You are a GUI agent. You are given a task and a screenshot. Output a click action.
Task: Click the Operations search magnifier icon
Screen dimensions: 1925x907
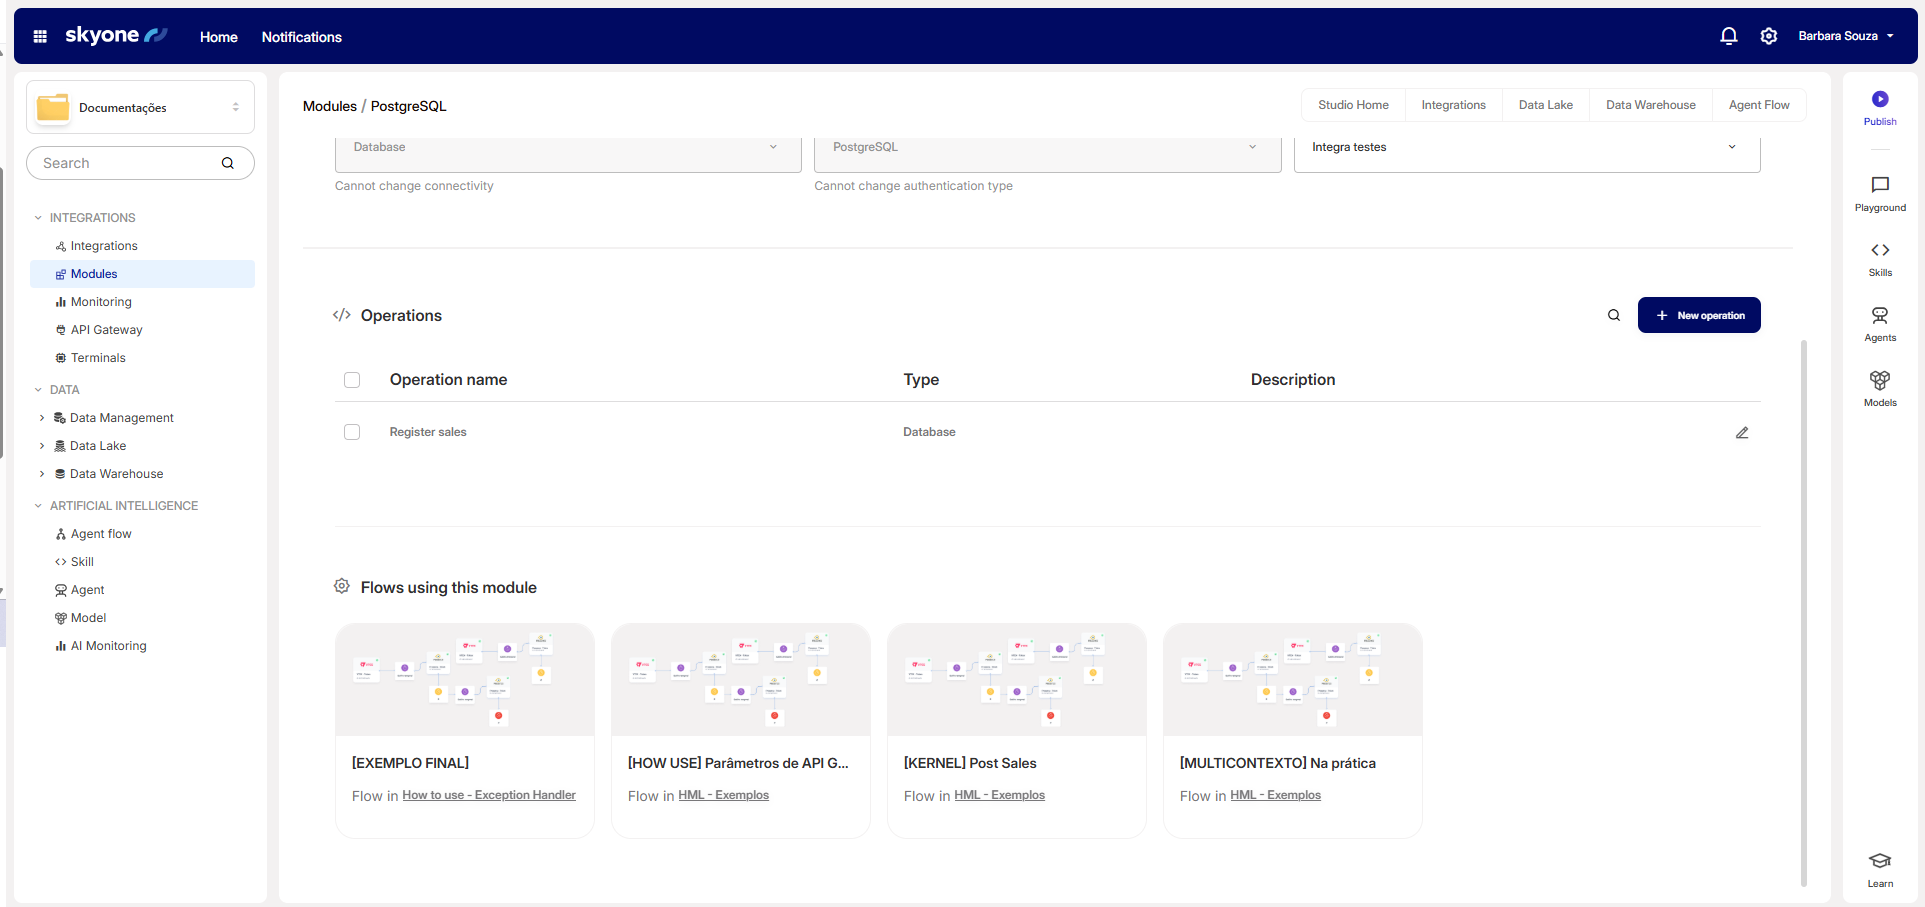pos(1613,315)
